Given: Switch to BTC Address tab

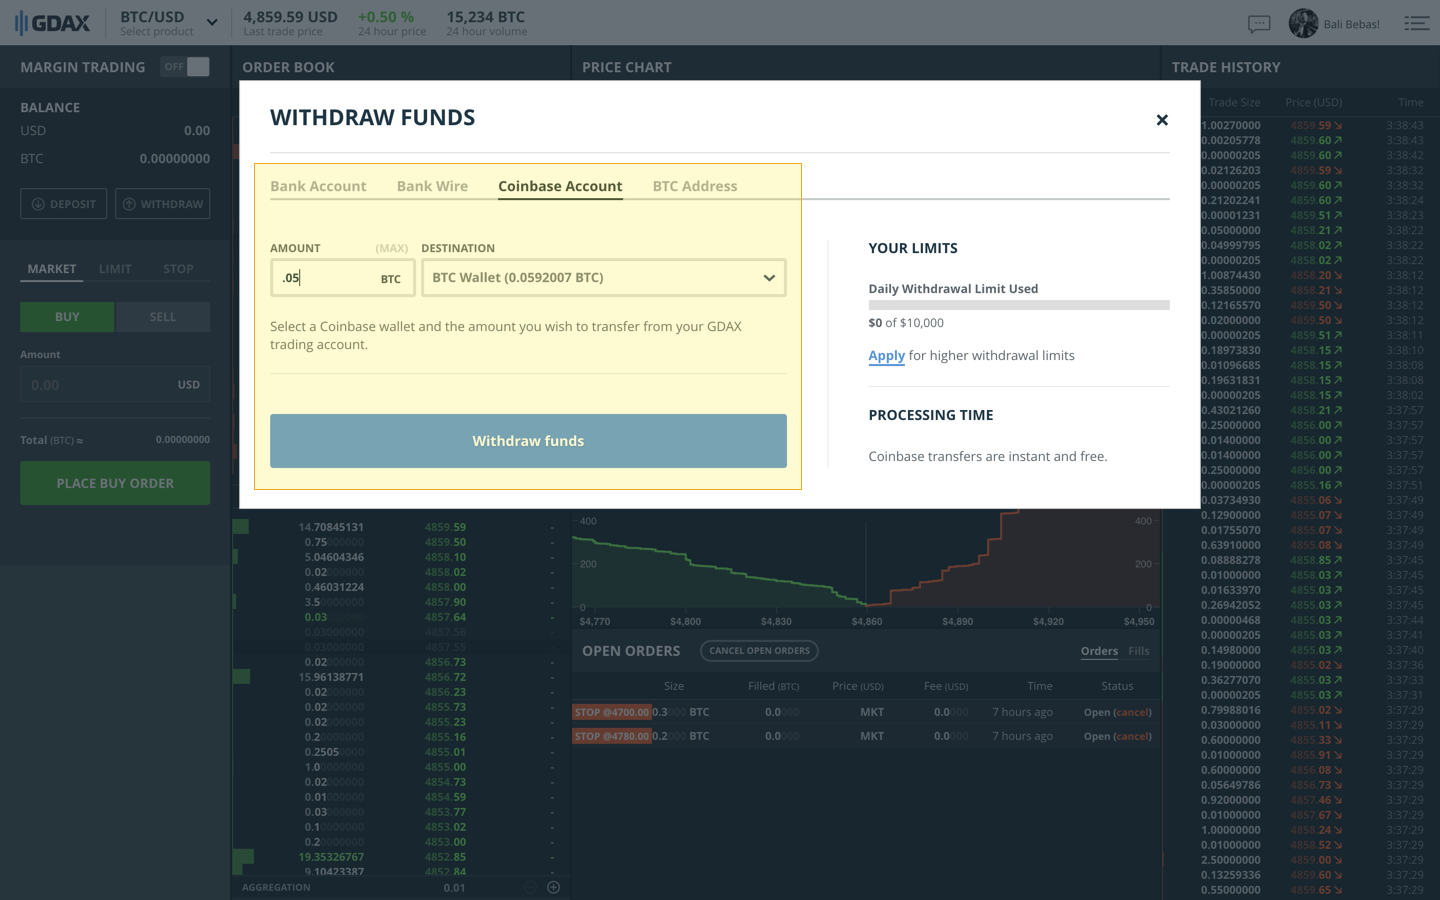Looking at the screenshot, I should click(695, 186).
